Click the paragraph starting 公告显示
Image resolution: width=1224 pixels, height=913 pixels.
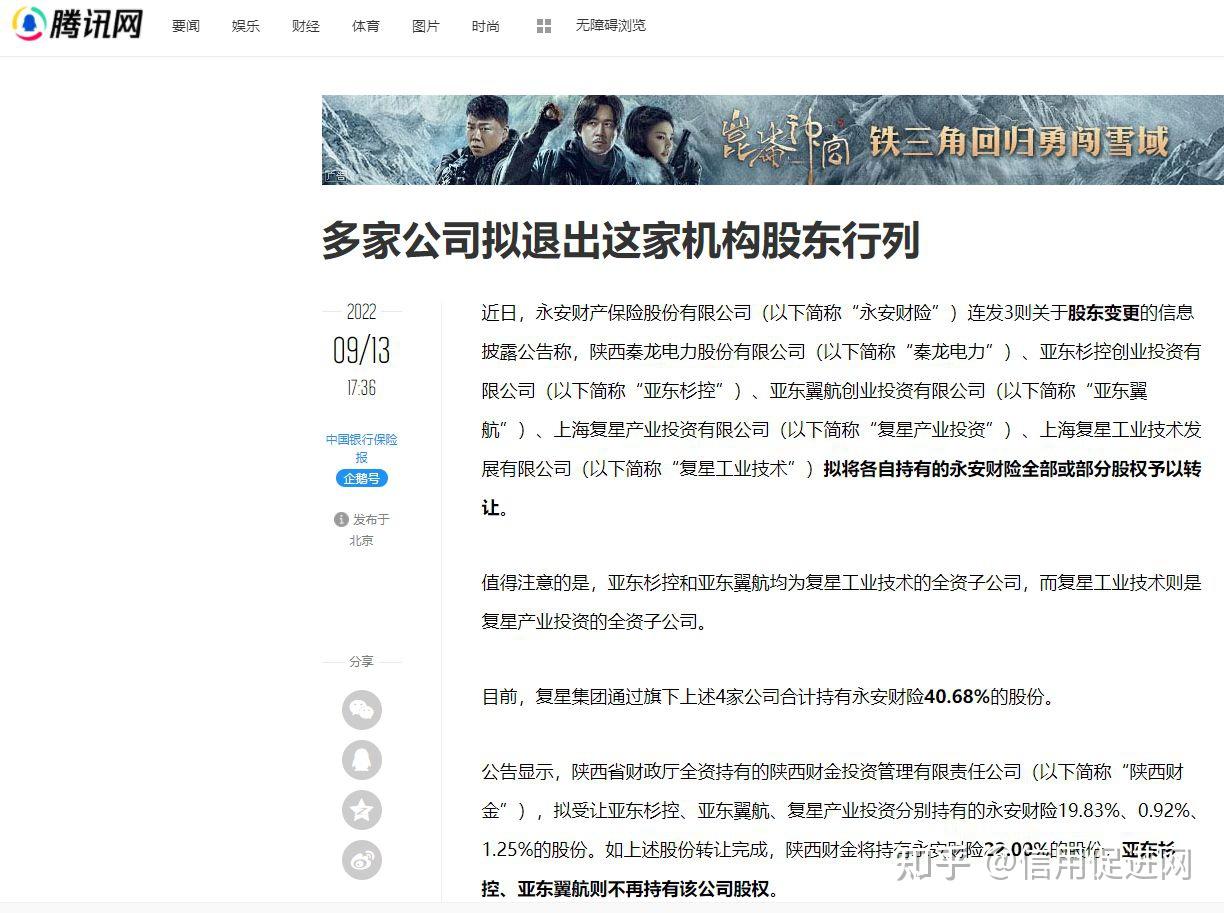(x=841, y=830)
